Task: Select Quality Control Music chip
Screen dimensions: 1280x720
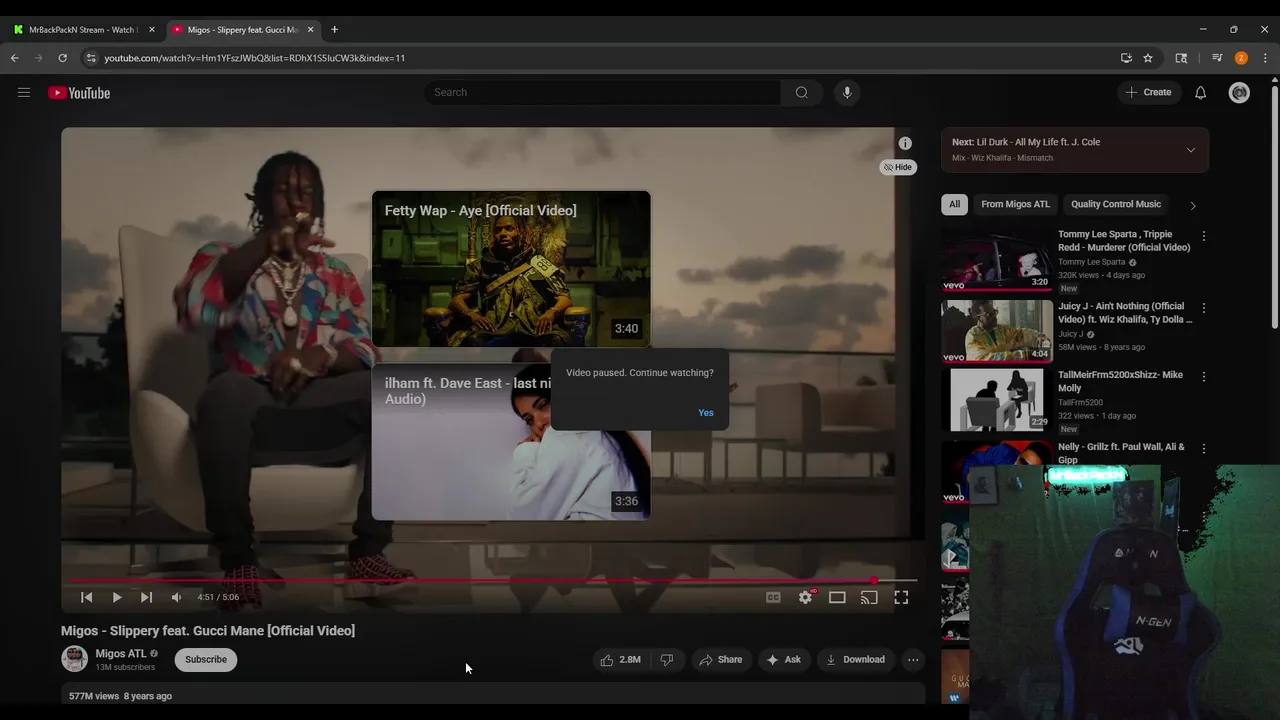Action: coord(1116,204)
